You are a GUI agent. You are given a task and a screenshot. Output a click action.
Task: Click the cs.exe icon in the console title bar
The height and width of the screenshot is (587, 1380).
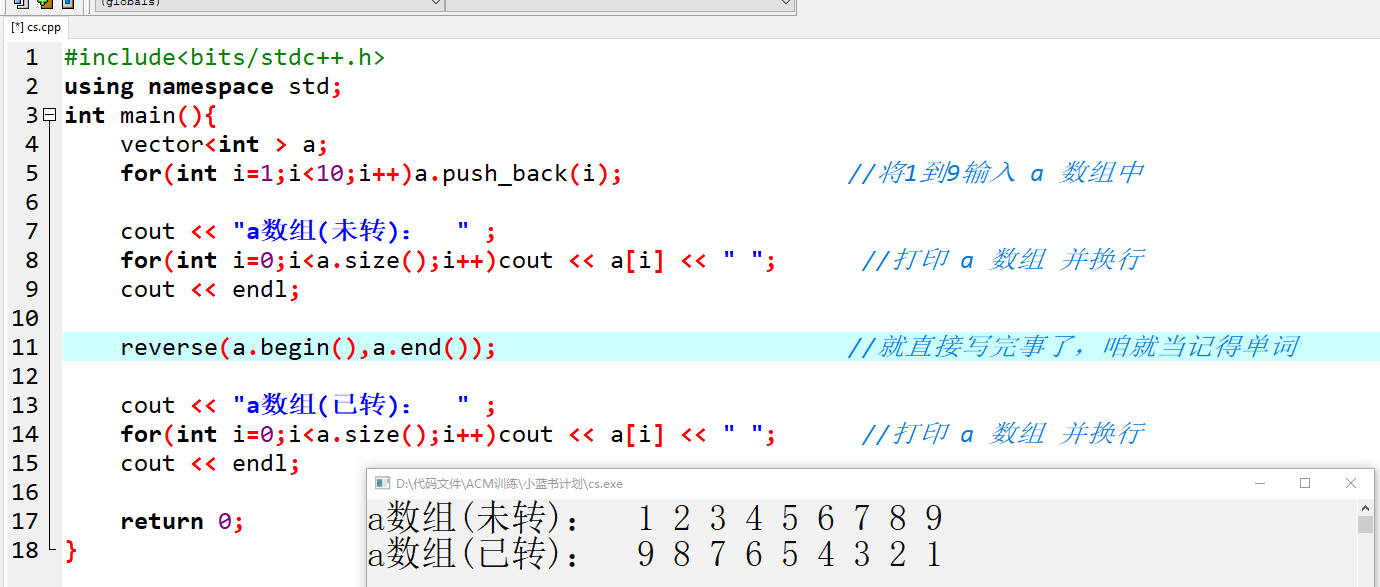click(382, 483)
